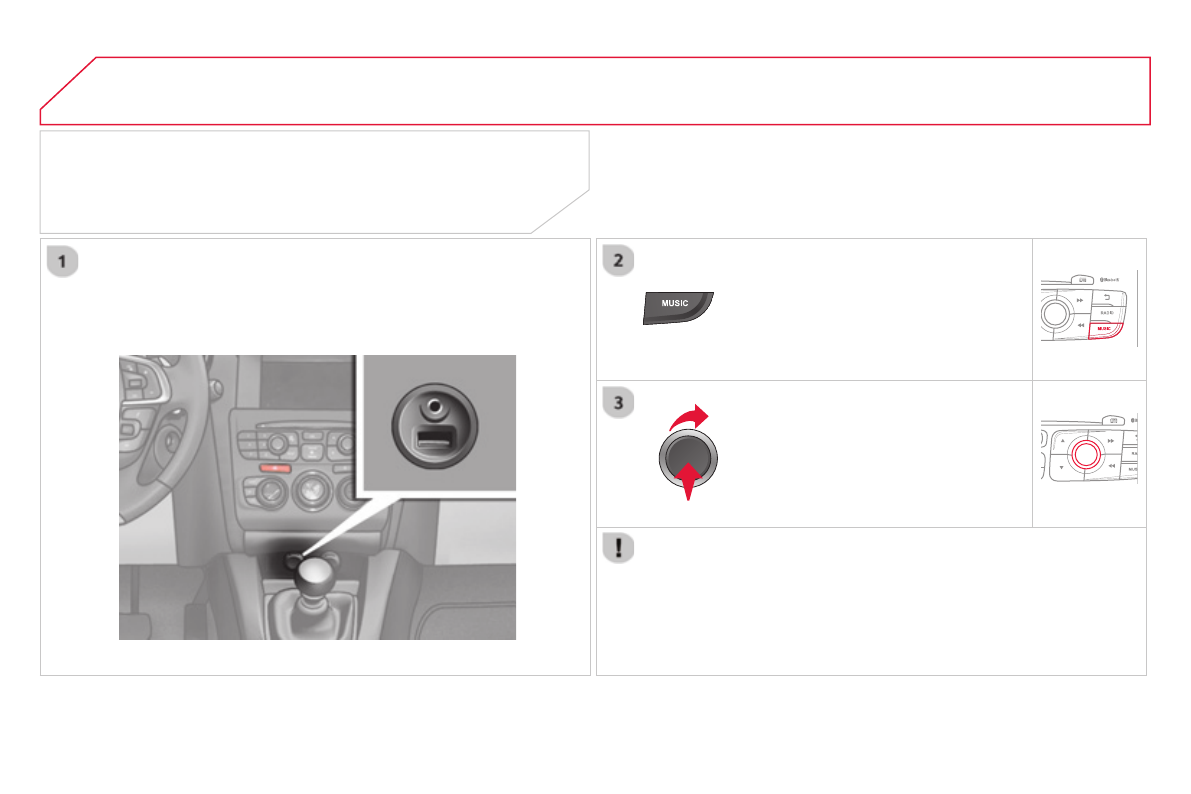Click the down arrow key in lower panel diagram
This screenshot has width=1191, height=794.
(1061, 467)
